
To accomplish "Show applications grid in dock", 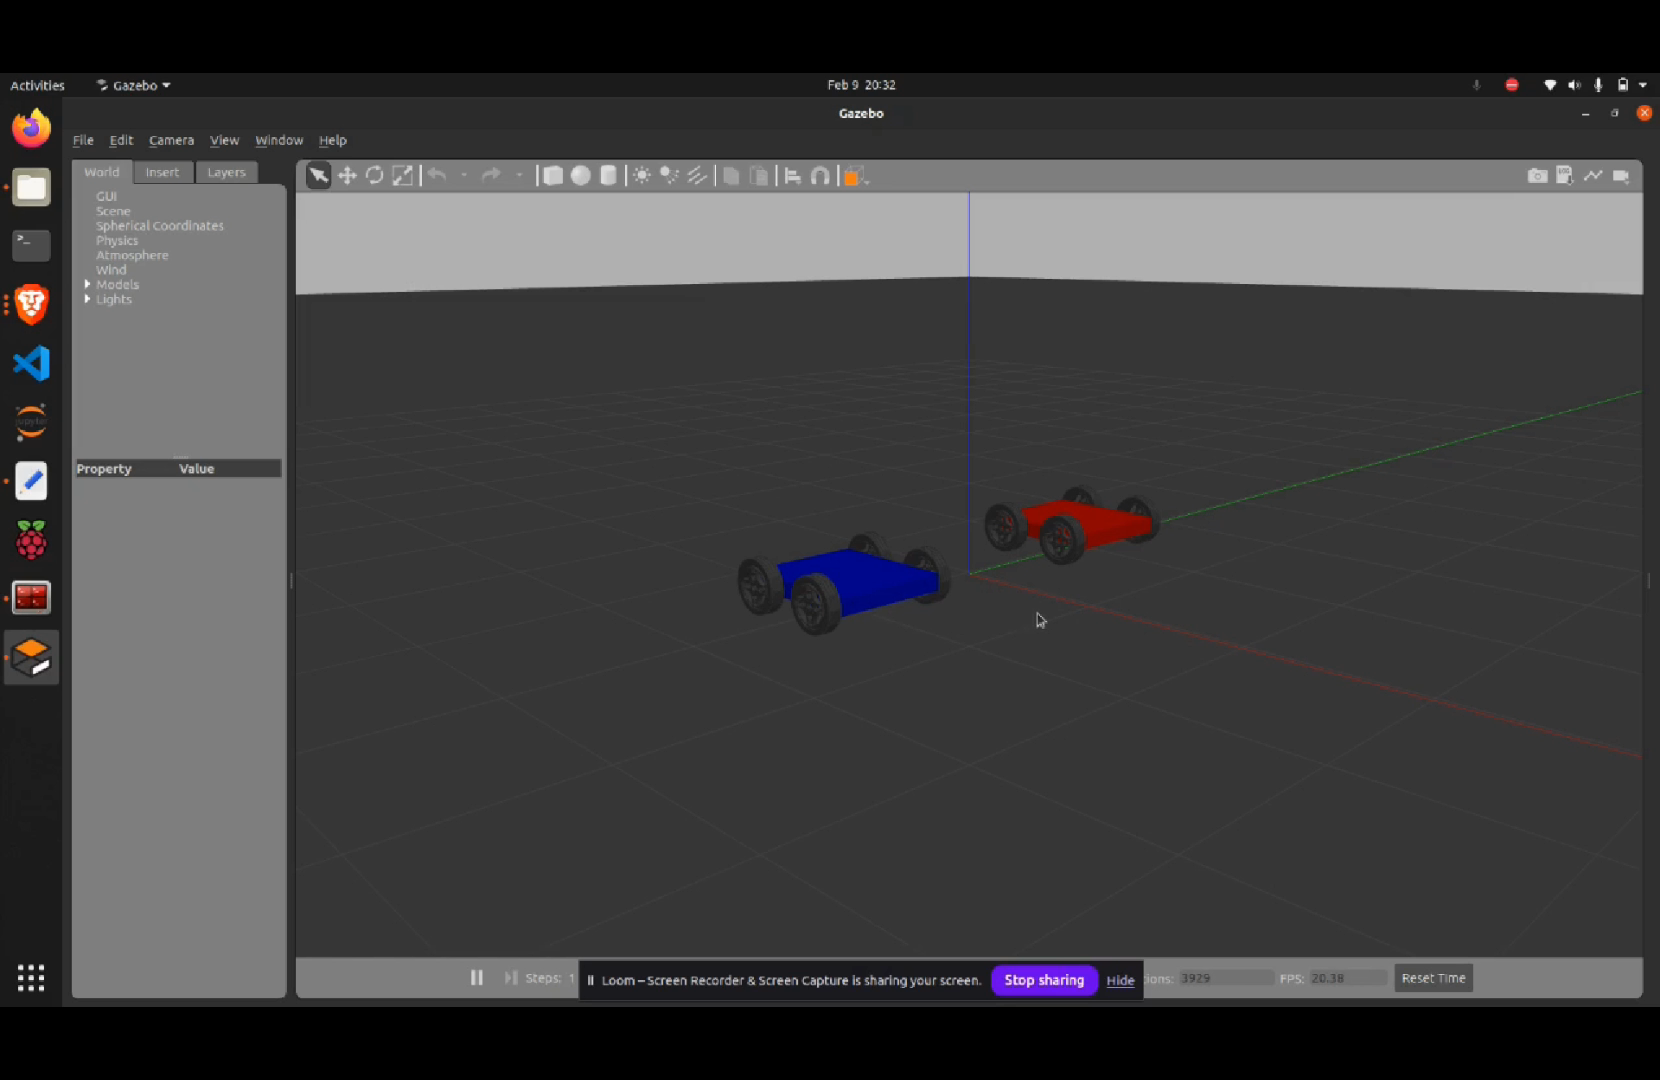I will (31, 977).
